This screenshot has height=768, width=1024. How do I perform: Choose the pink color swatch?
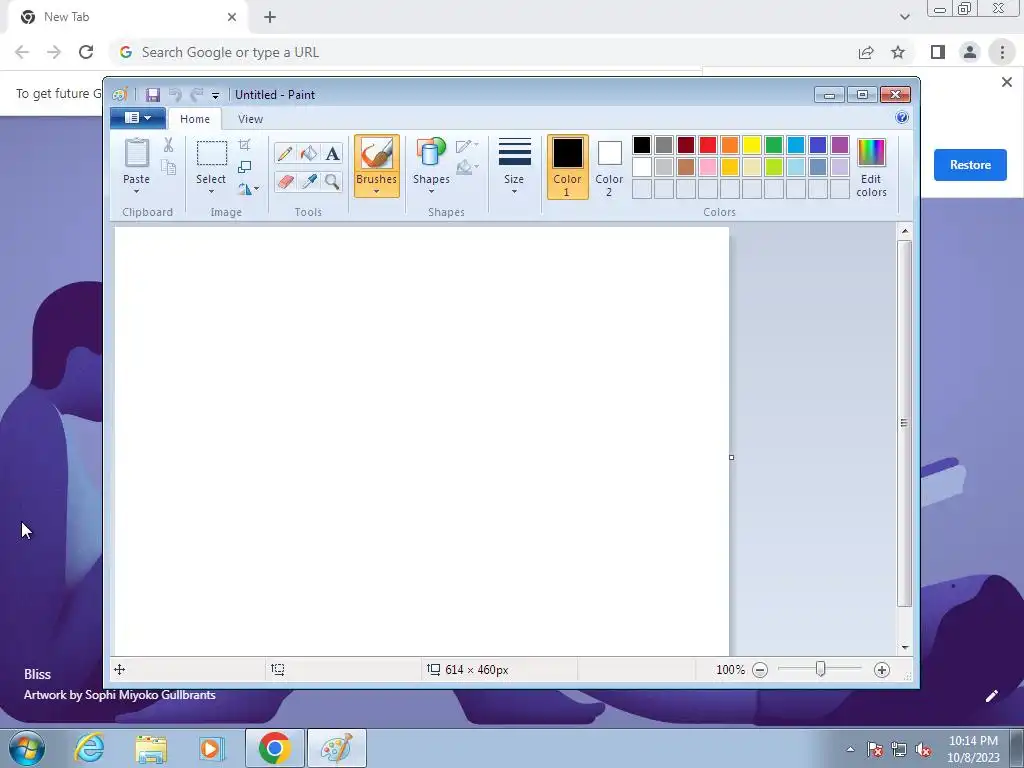[708, 167]
